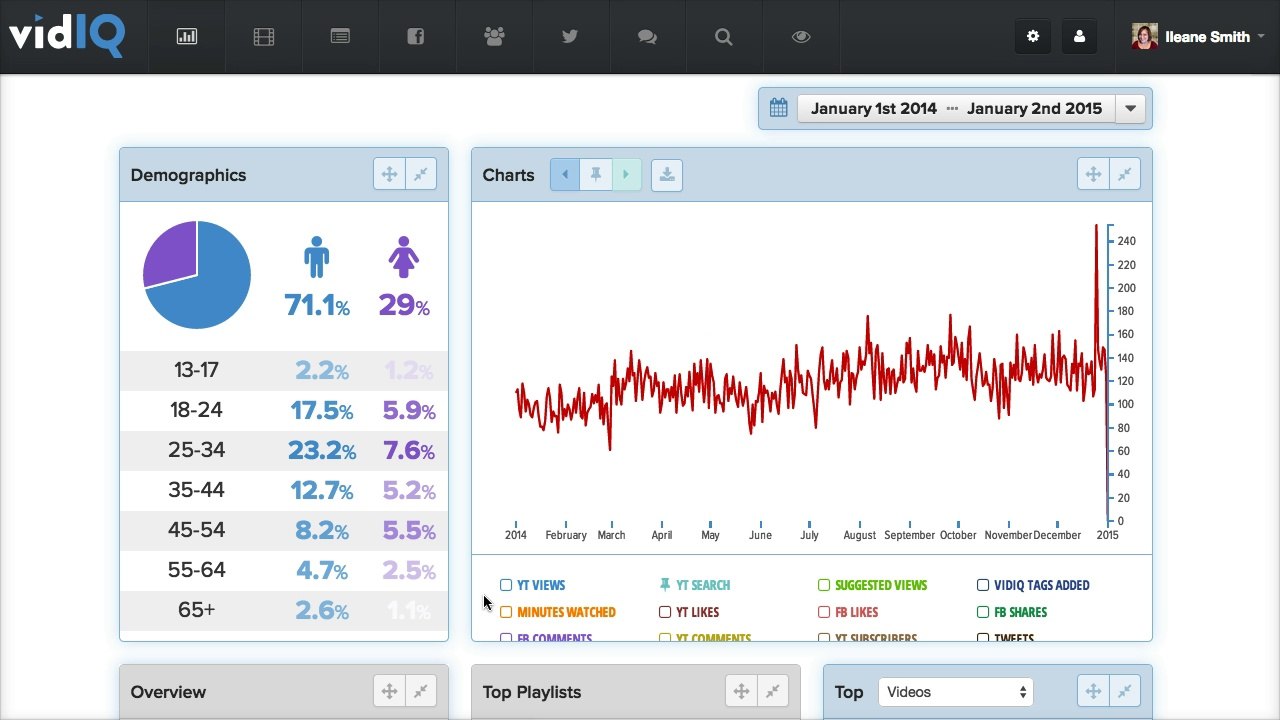
Task: Collapse the Charts panel
Action: coord(1125,174)
